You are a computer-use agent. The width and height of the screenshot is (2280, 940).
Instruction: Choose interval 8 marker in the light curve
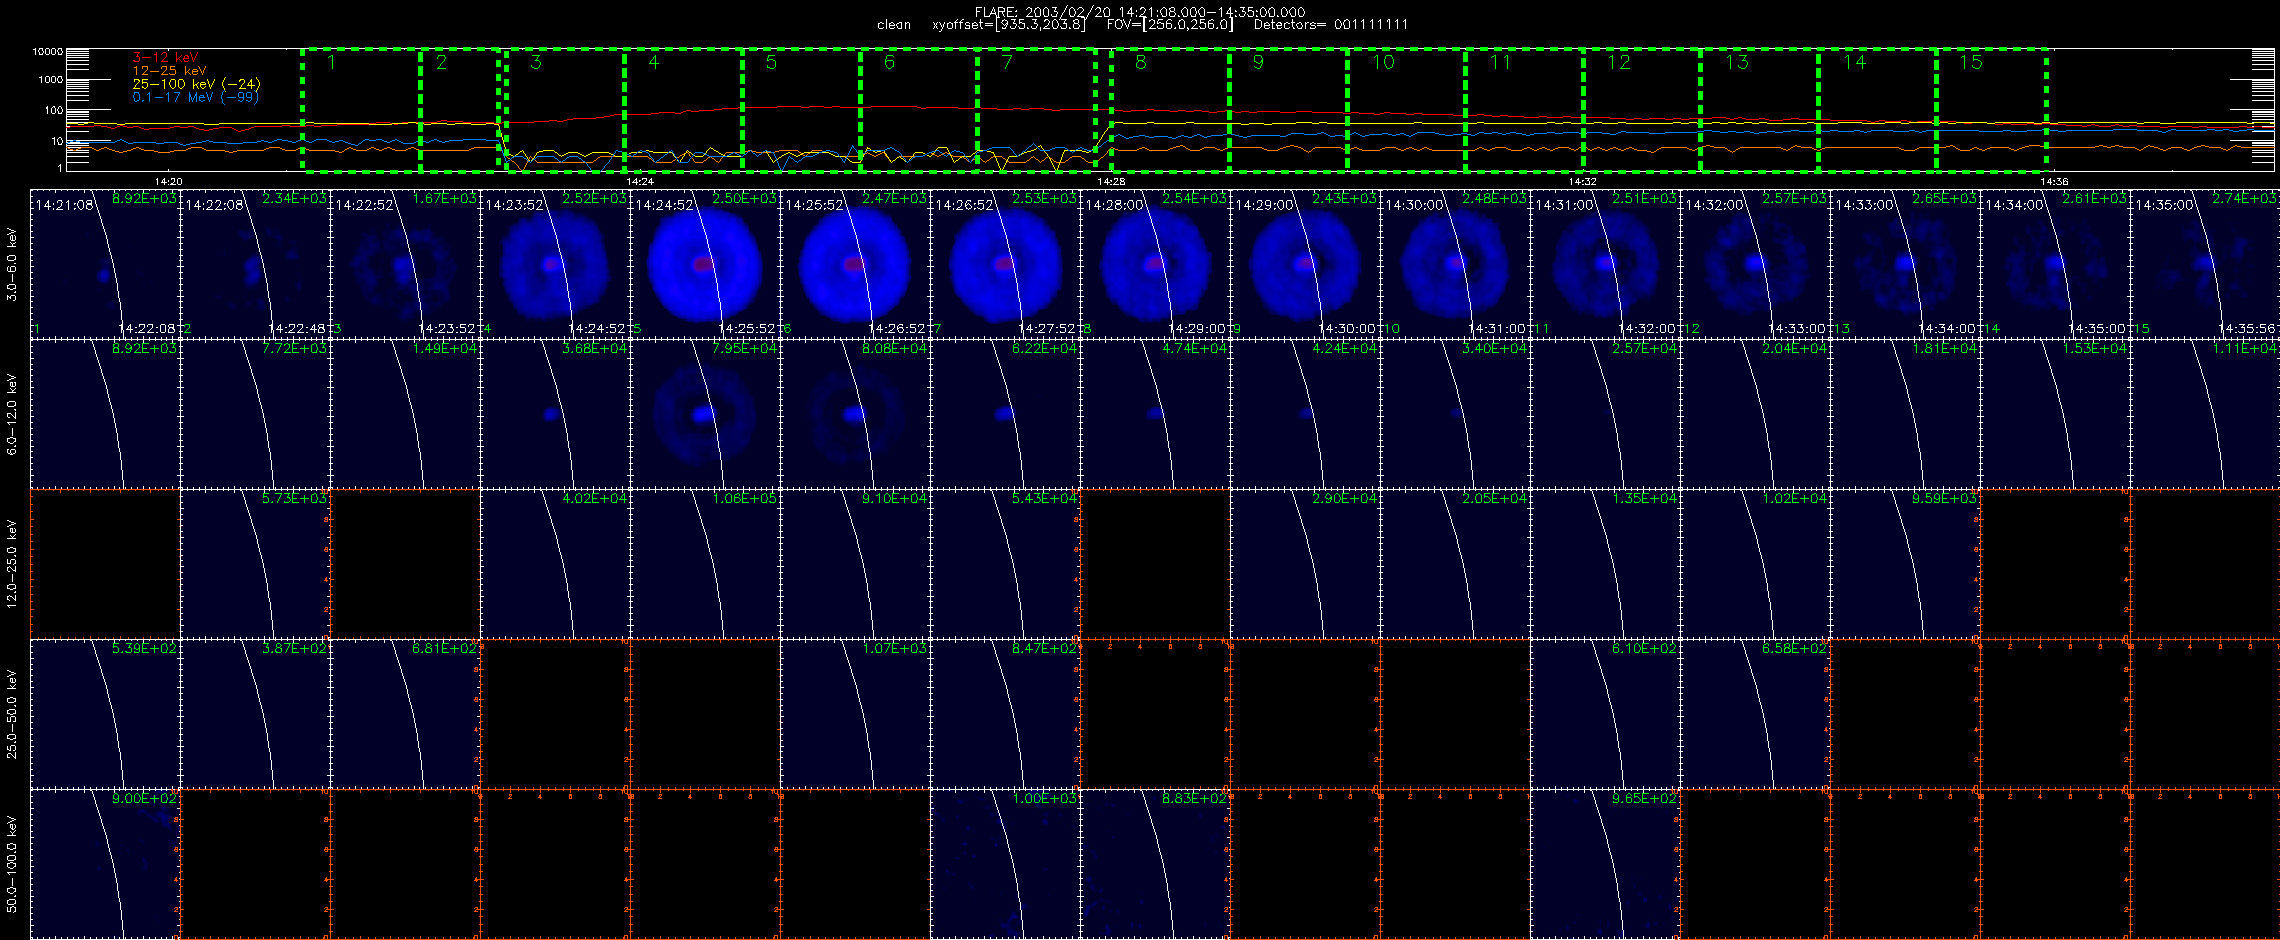(1141, 62)
